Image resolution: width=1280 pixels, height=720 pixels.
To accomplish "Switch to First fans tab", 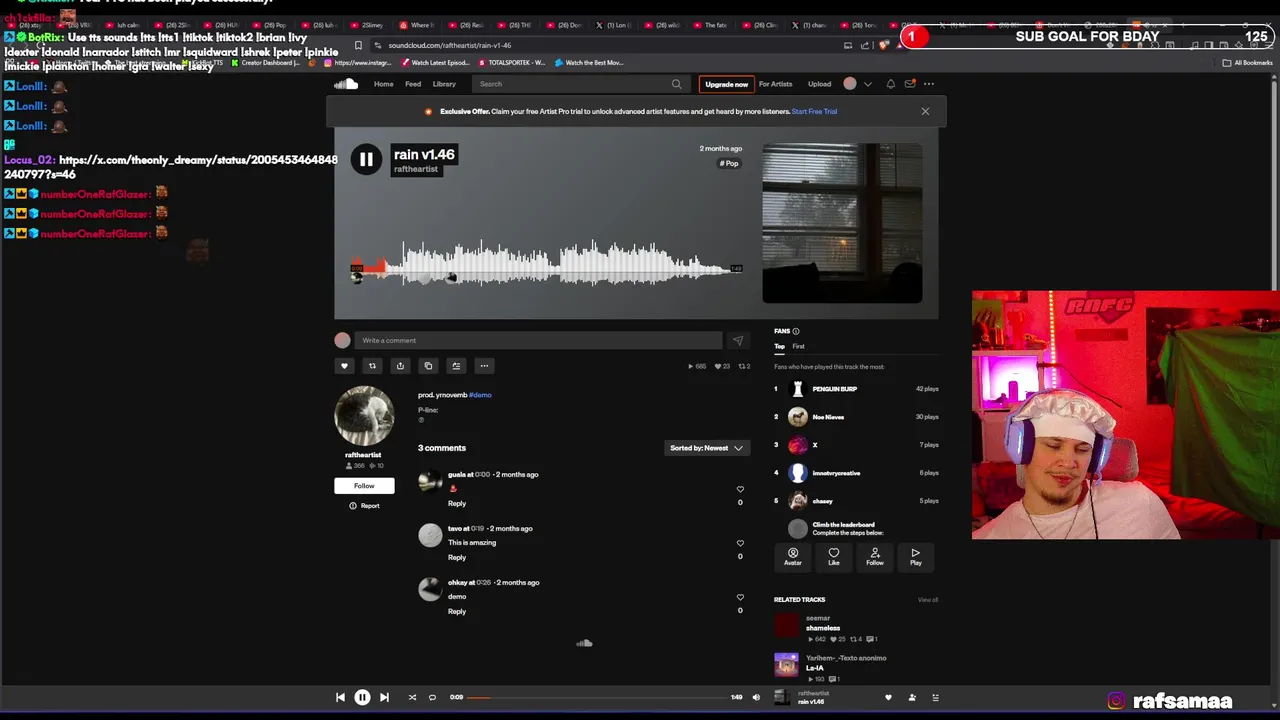I will coord(798,346).
